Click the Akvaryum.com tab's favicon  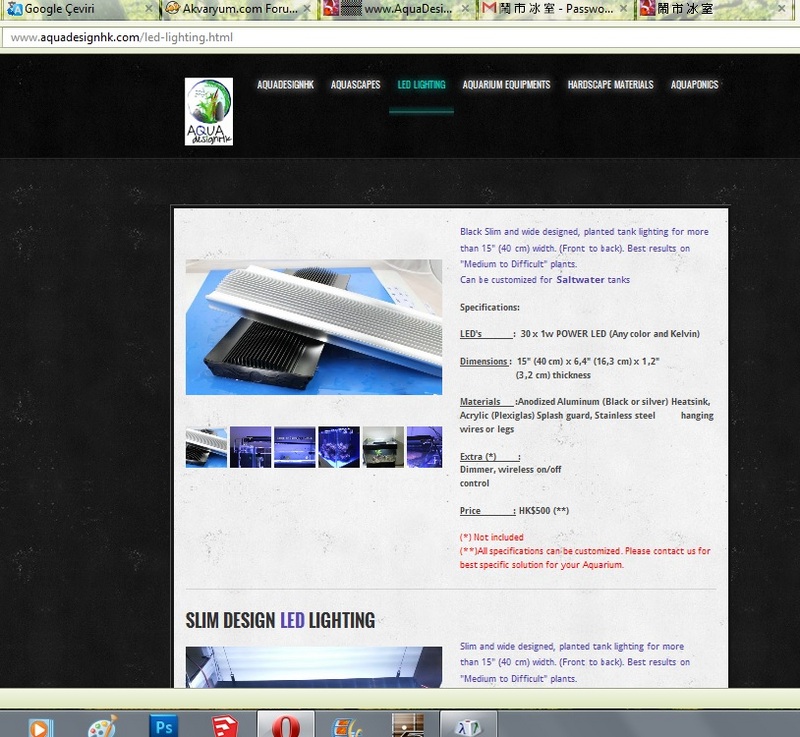[x=172, y=8]
